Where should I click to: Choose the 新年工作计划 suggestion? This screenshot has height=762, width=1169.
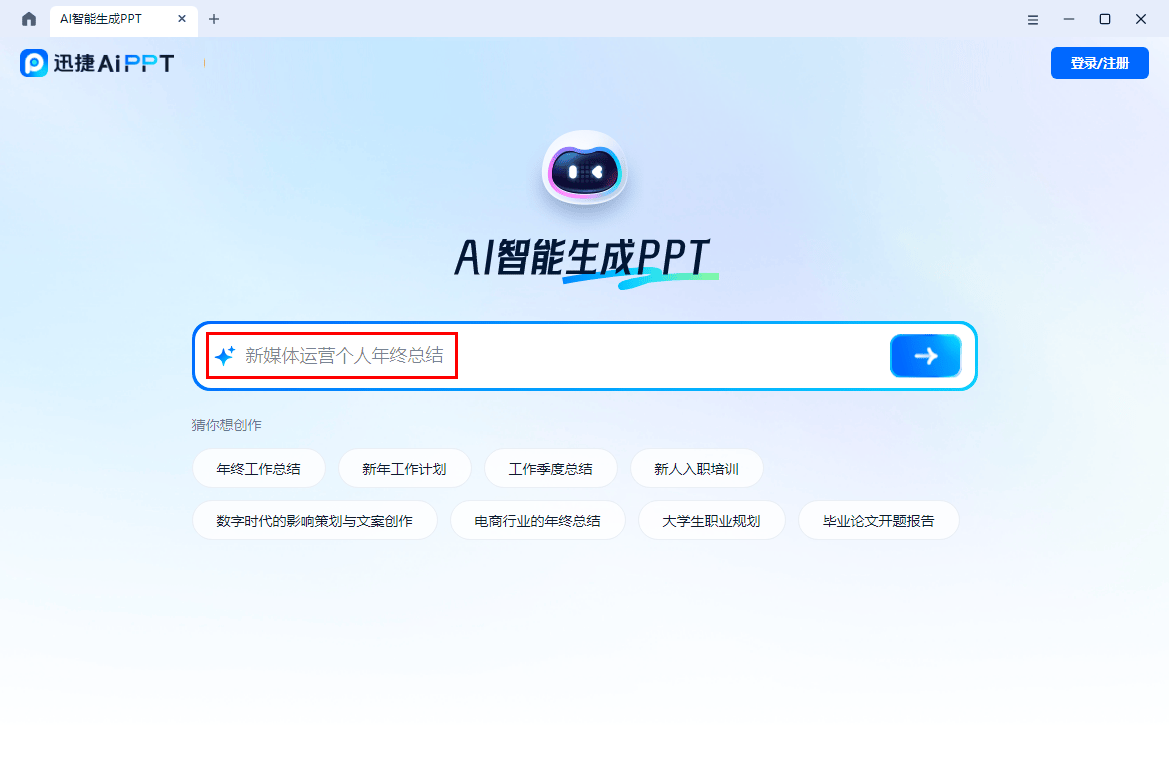[404, 468]
